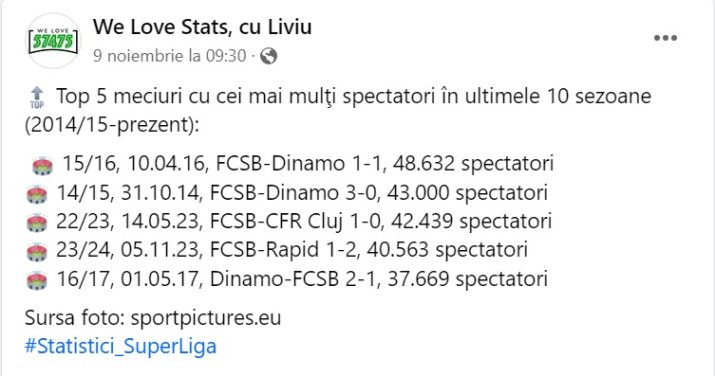Open the #Statistici_SuperLiga hashtag

(x=121, y=346)
